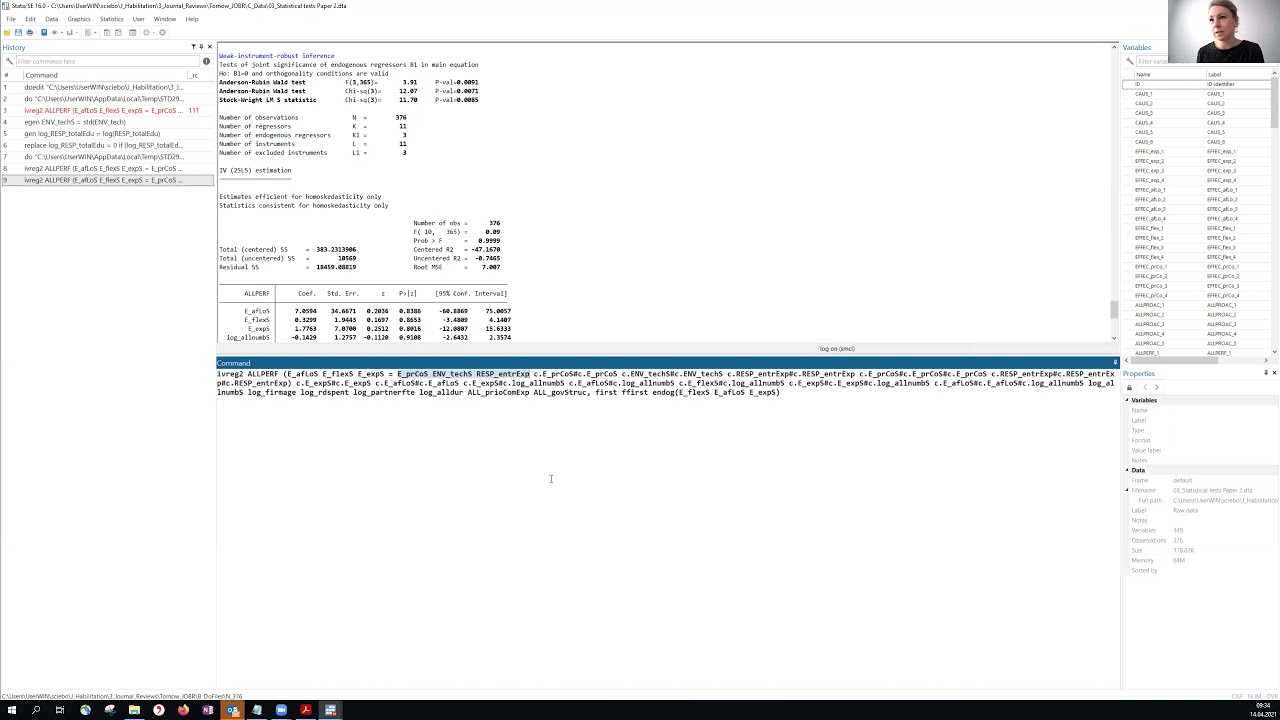
Task: Click the Save toolbar icon
Action: pos(18,32)
